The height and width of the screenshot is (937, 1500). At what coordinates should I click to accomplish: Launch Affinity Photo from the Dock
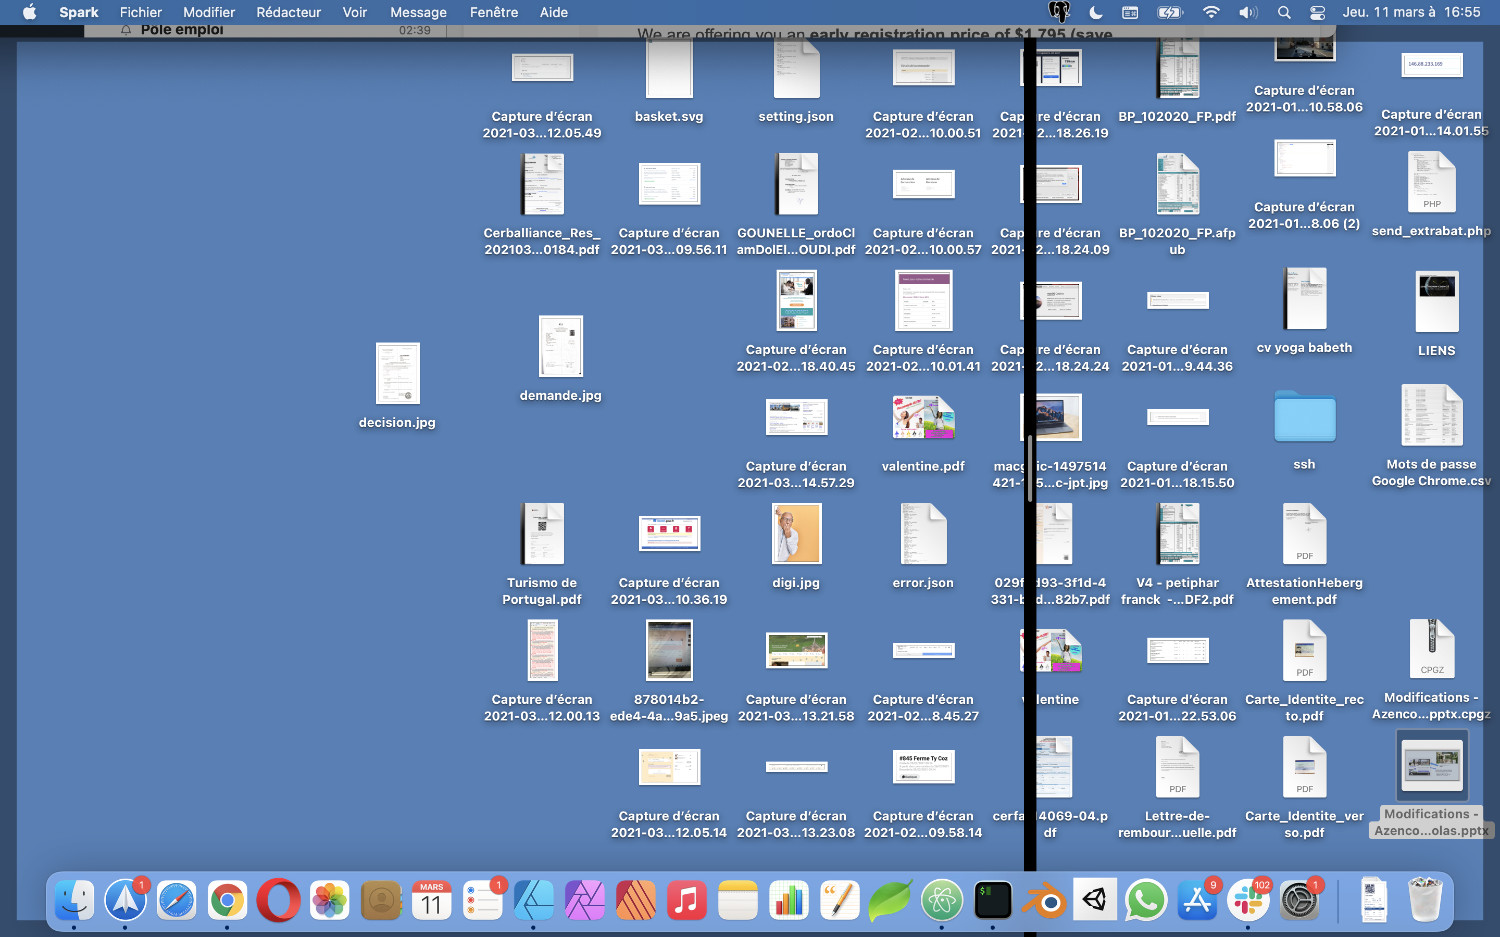coord(585,901)
